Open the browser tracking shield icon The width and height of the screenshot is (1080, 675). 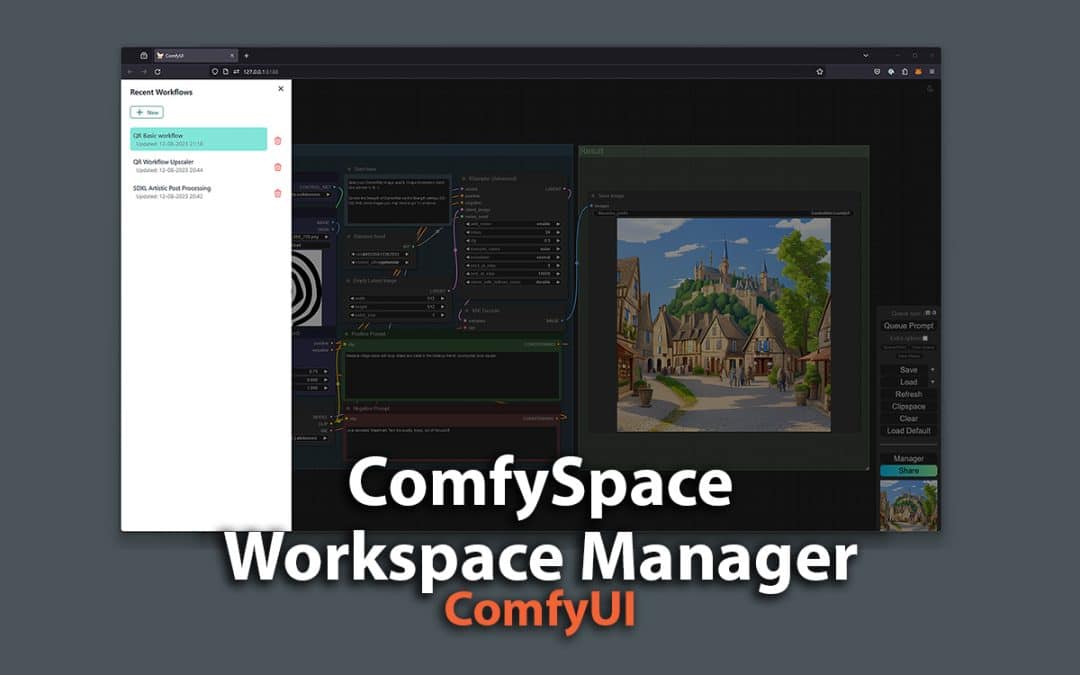pos(877,72)
